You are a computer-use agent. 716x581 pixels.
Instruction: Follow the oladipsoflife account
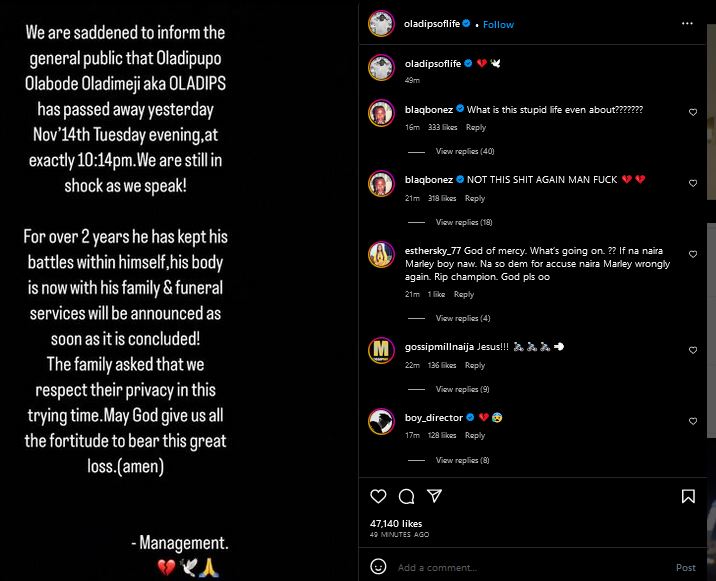(498, 24)
